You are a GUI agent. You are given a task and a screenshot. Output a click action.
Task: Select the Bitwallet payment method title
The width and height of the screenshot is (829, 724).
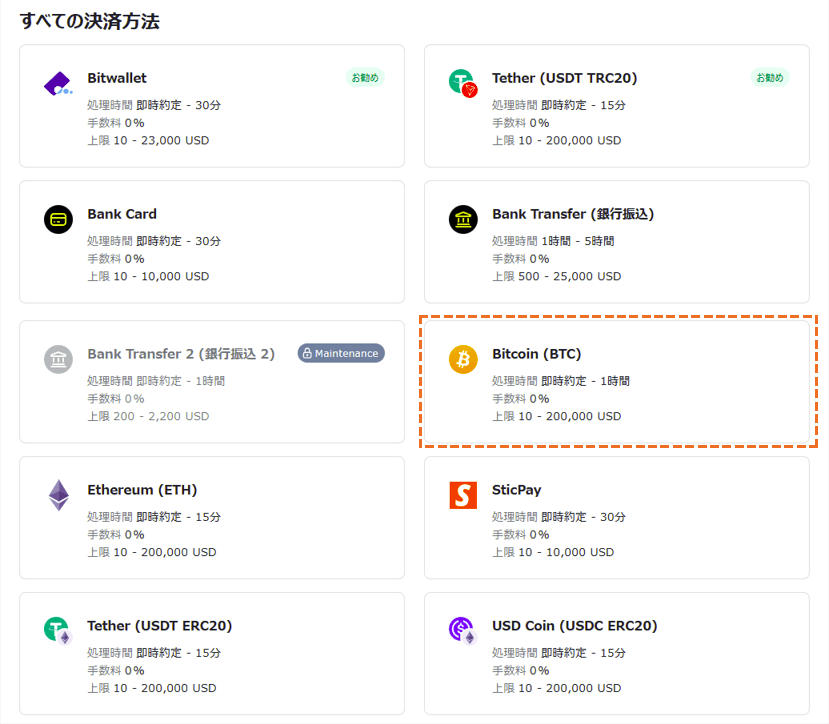point(117,78)
